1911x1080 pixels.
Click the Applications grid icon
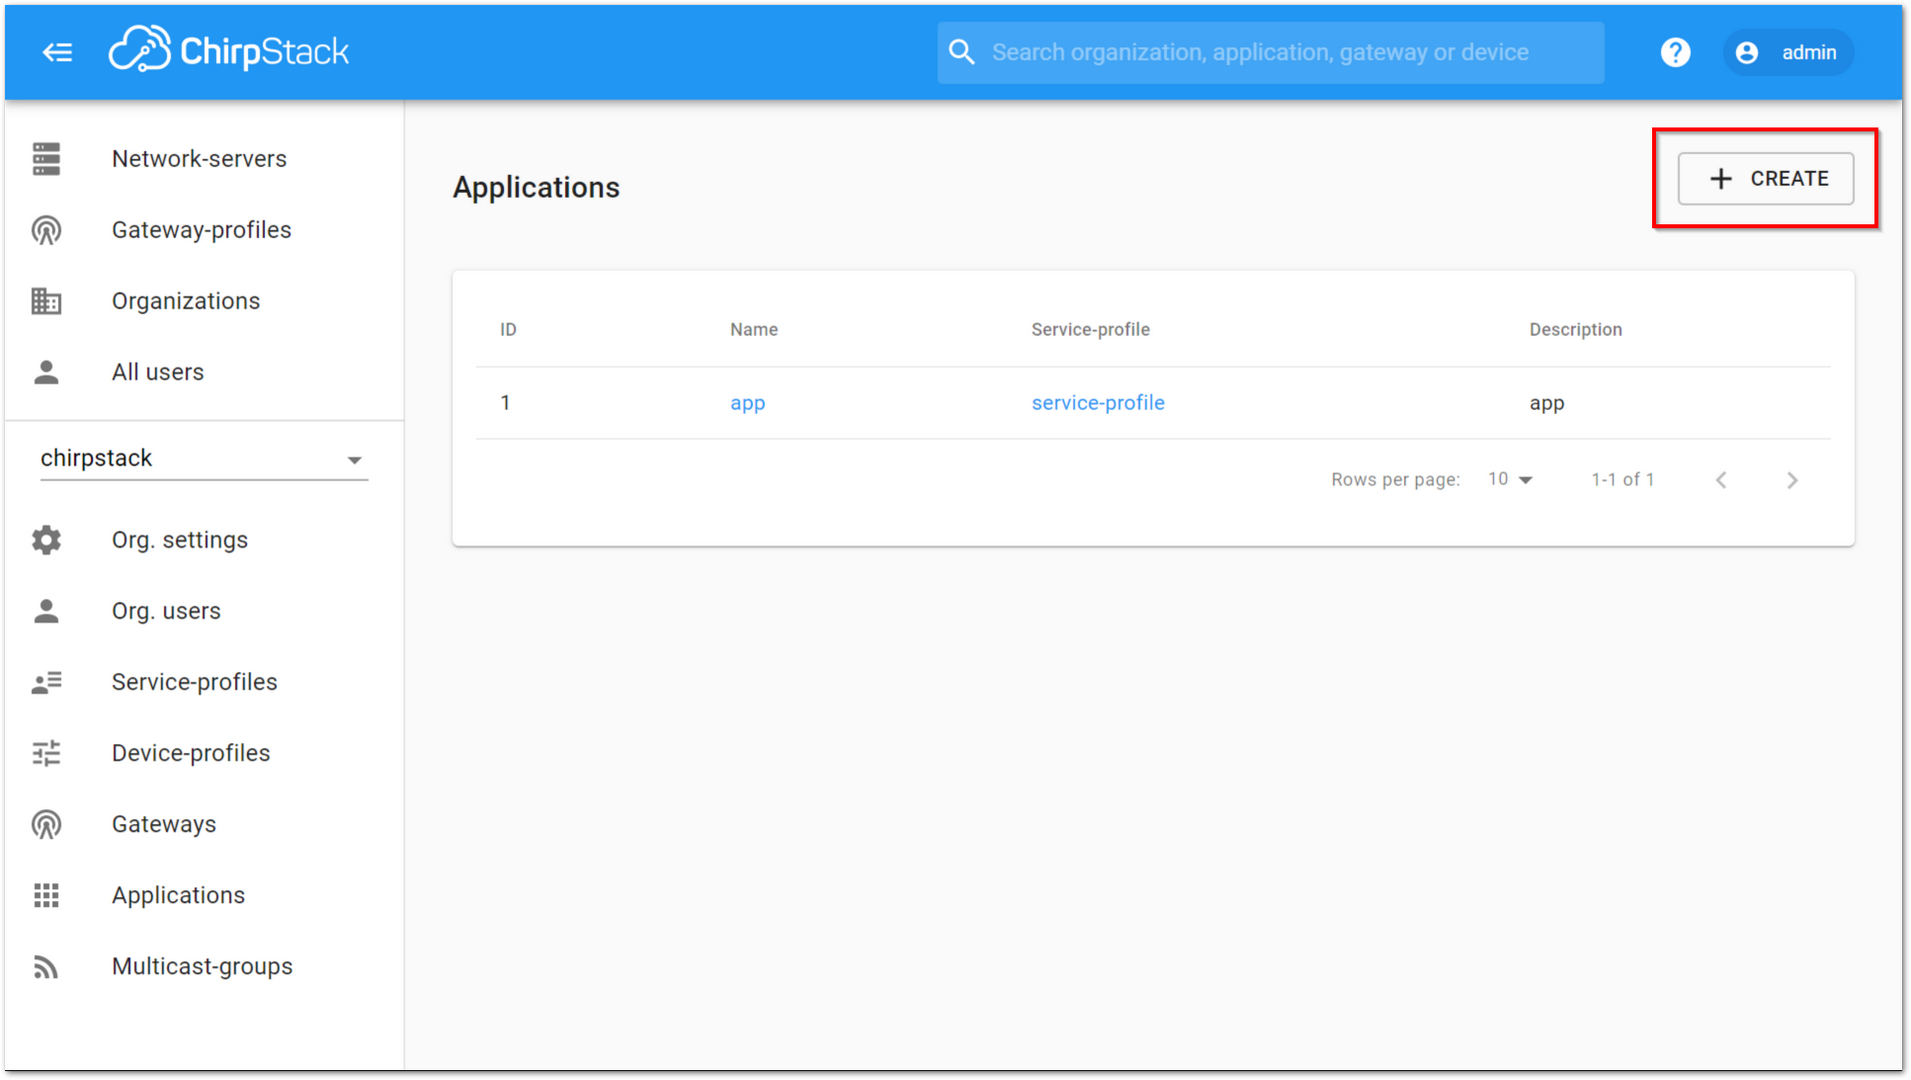point(46,895)
